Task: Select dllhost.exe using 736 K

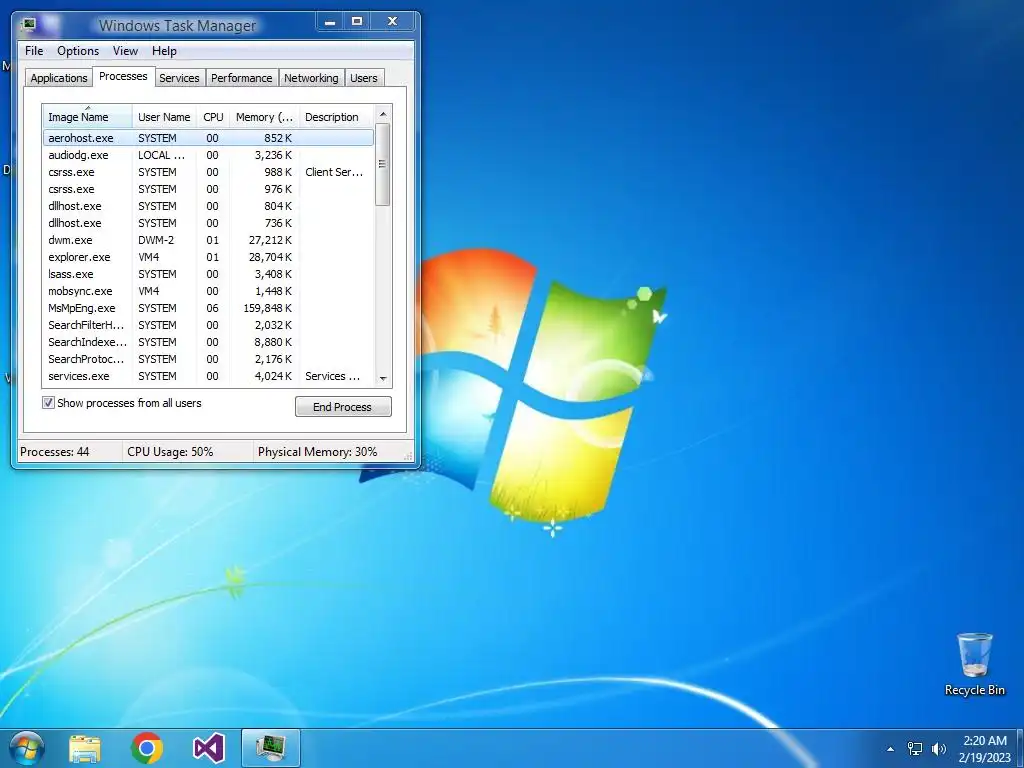Action: (x=208, y=223)
